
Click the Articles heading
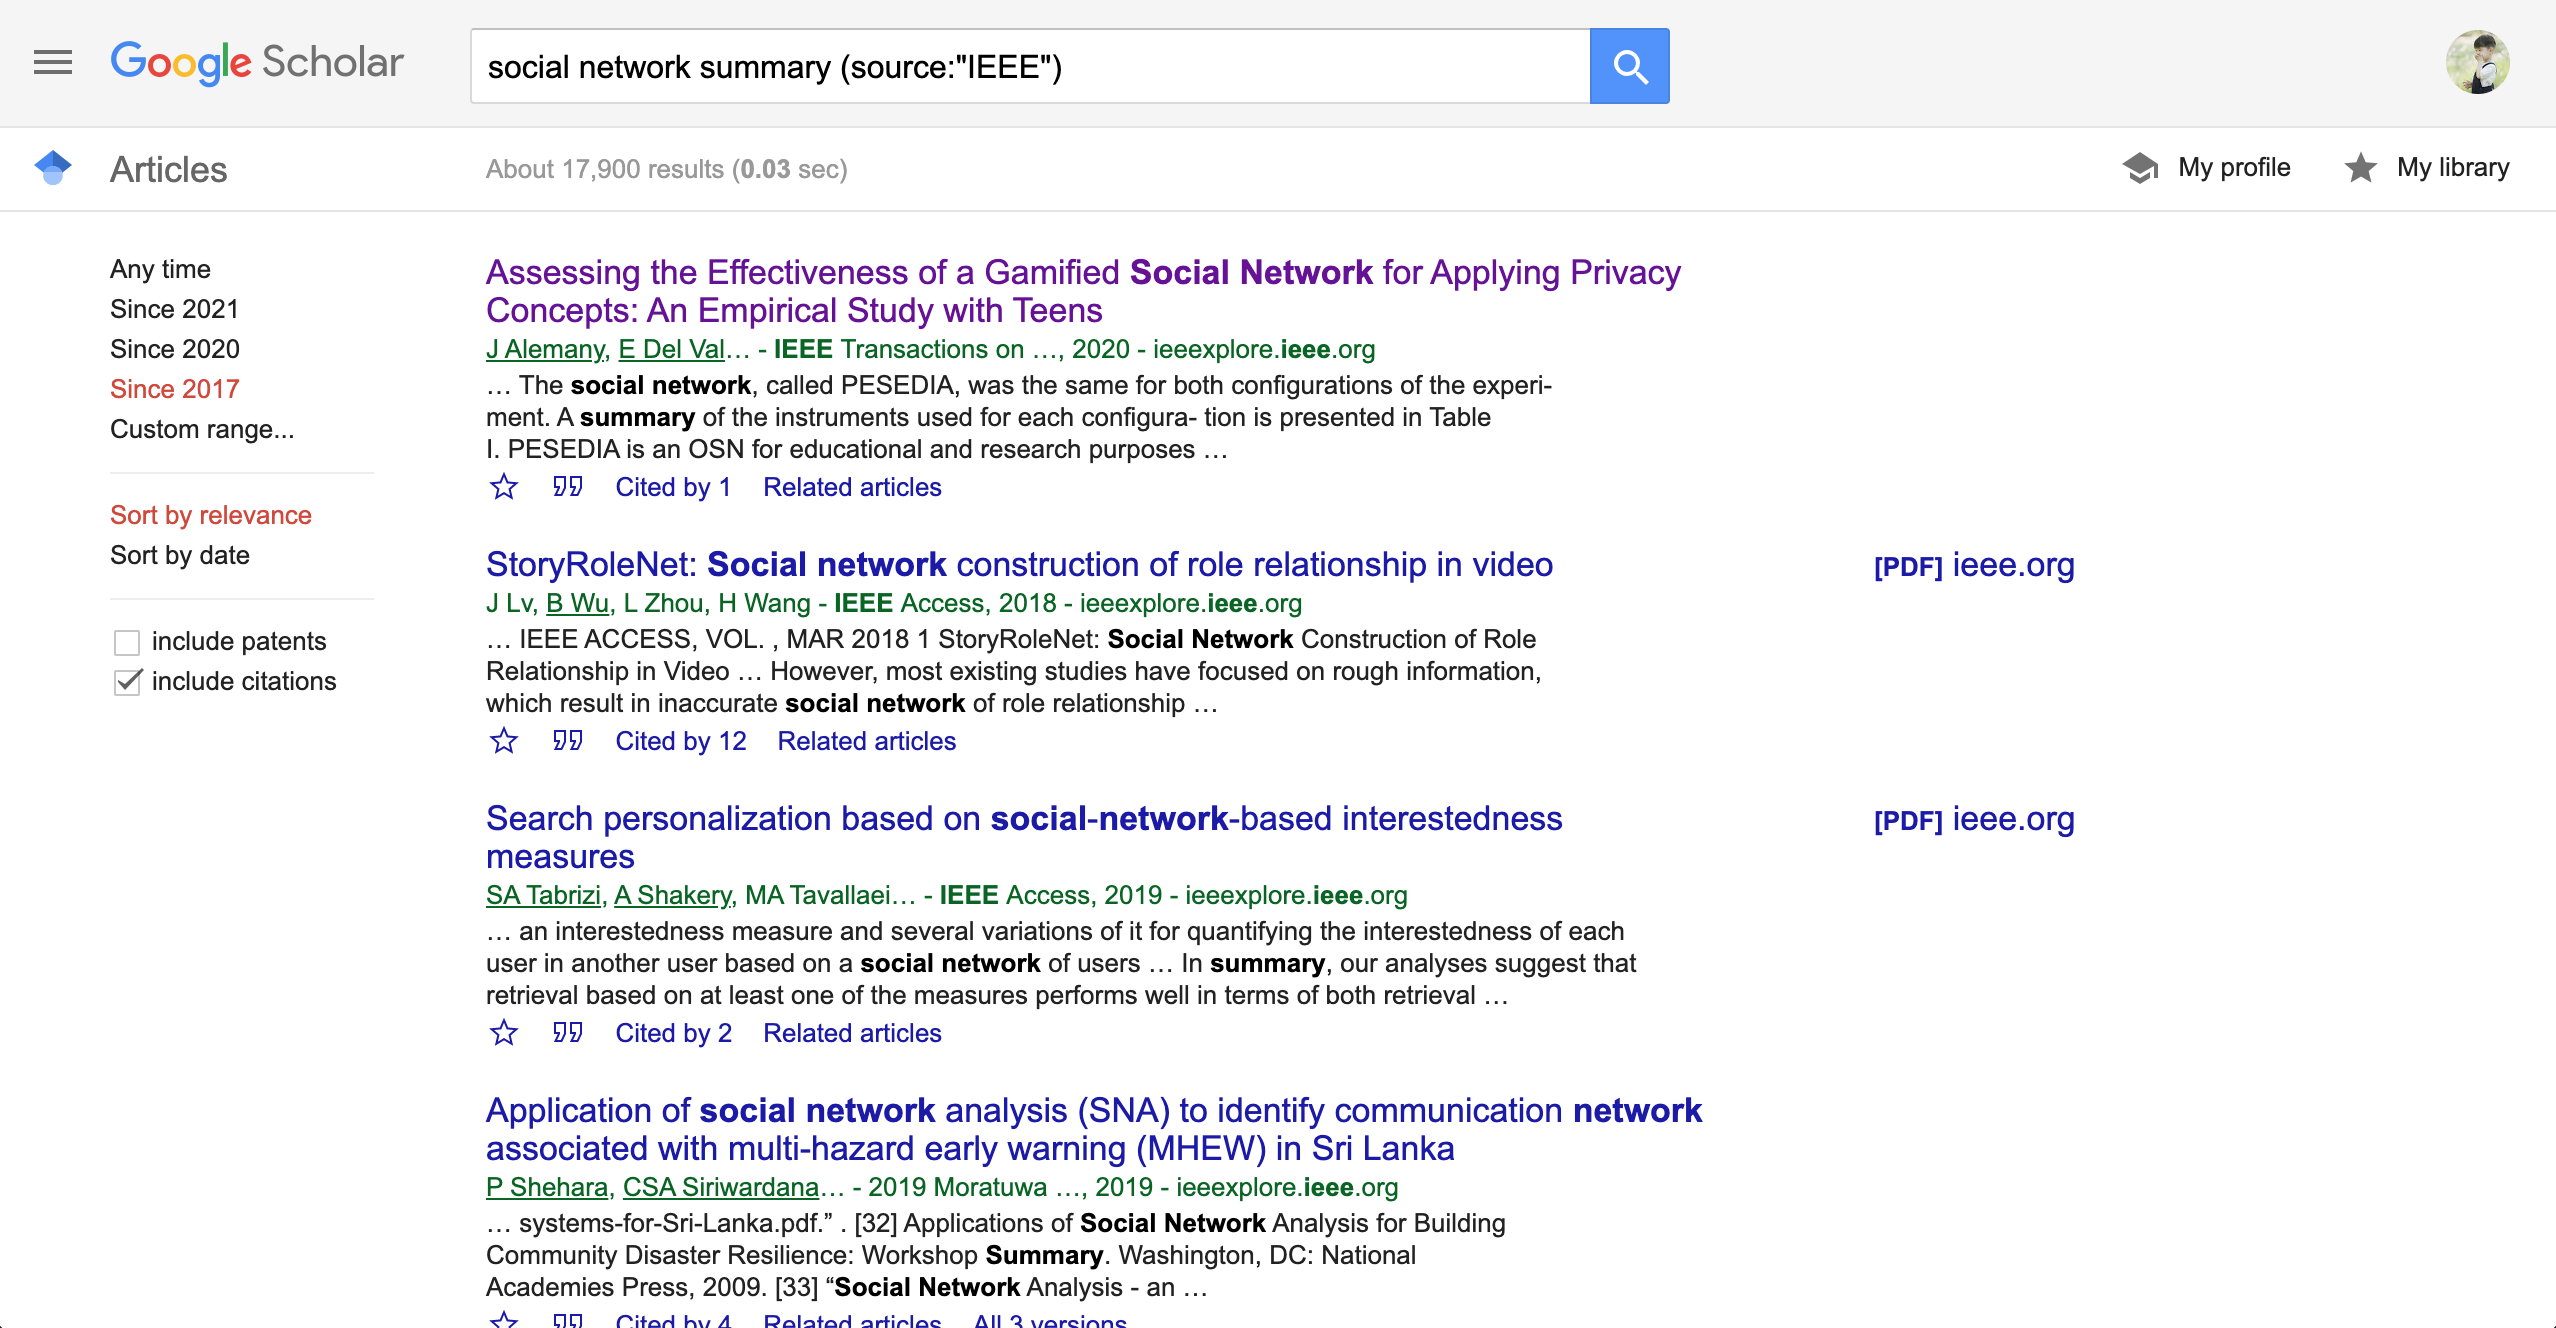[168, 169]
